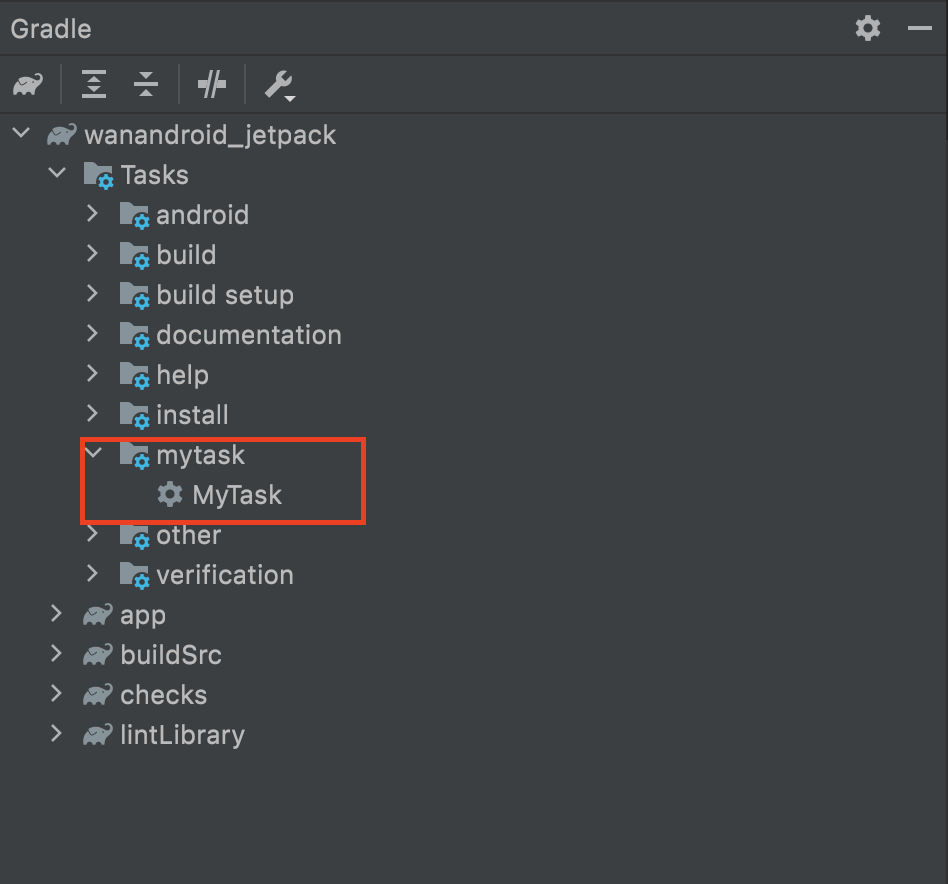
Task: Select the build setup task group
Action: [225, 295]
